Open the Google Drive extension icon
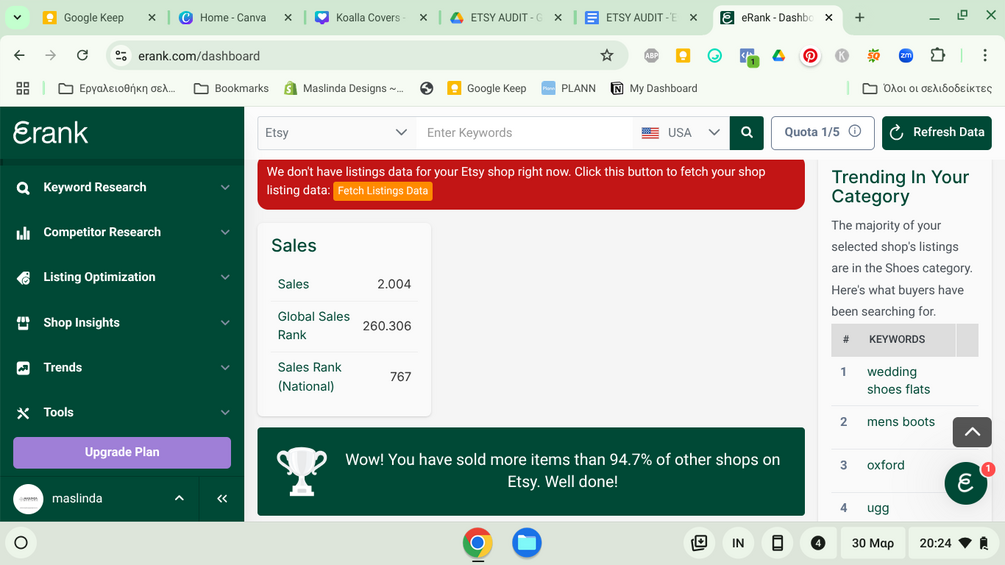The width and height of the screenshot is (1005, 565). (778, 56)
